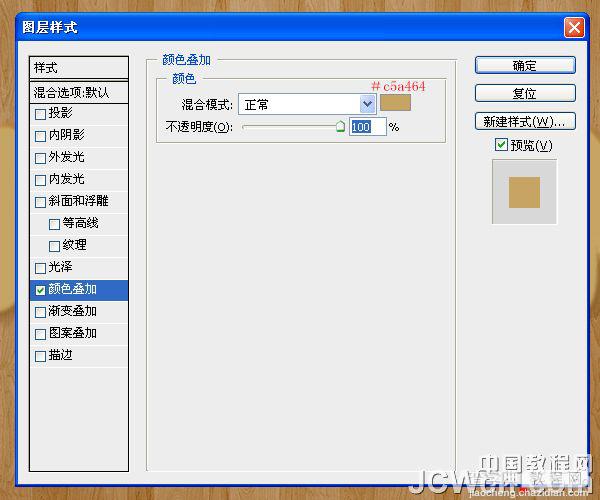The height and width of the screenshot is (500, 600).
Task: Toggle the 预览(V) preview checkbox
Action: tap(501, 145)
